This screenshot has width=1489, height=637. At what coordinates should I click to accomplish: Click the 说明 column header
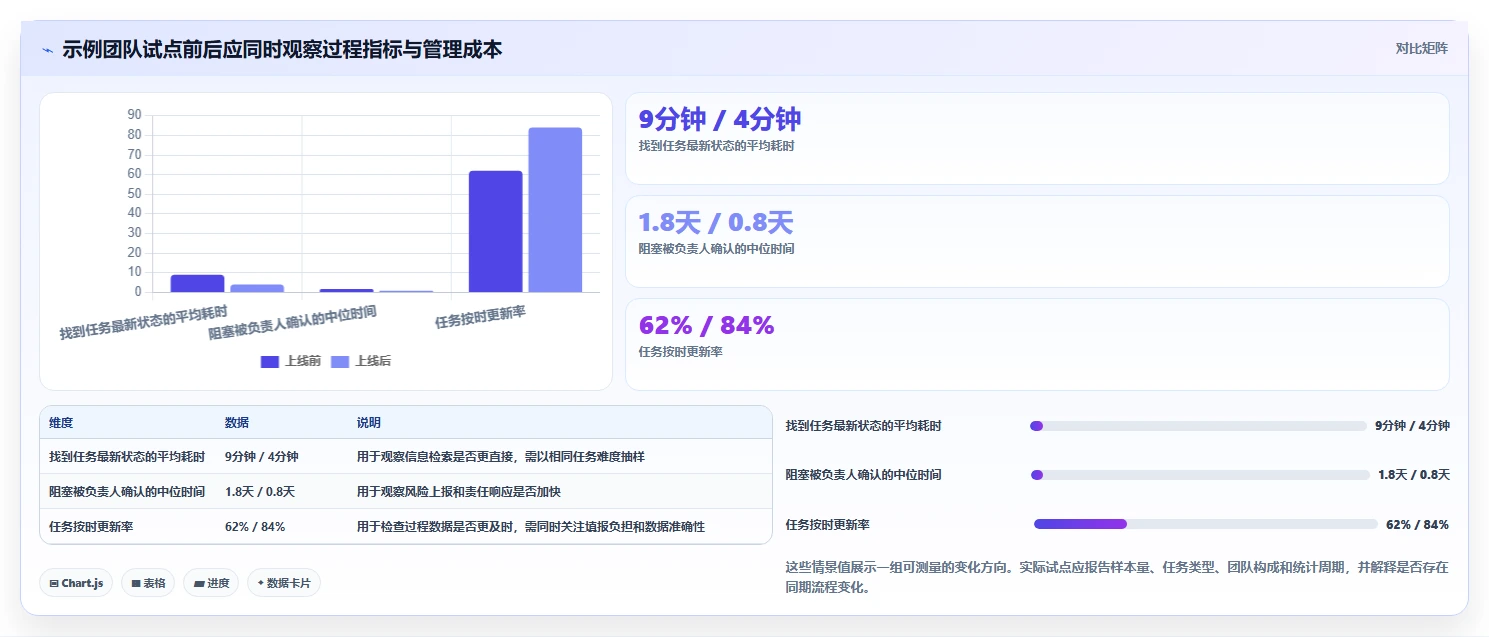click(369, 423)
